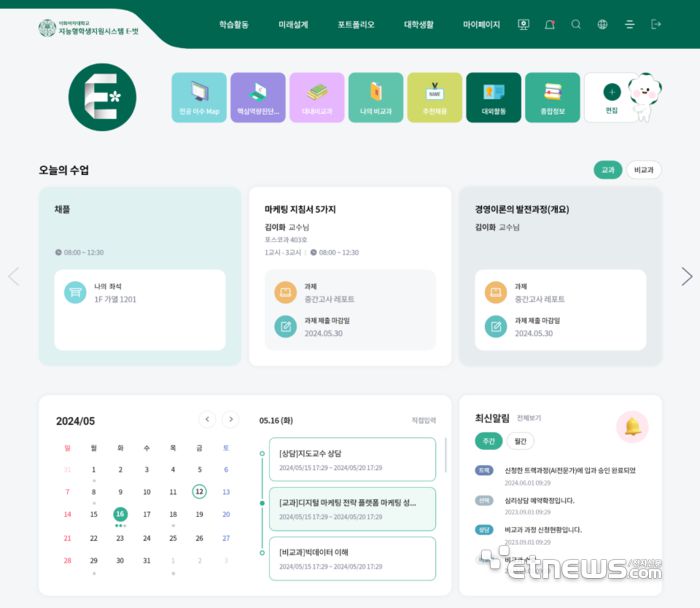Open the 포트폴리오 menu
Image resolution: width=700 pixels, height=608 pixels.
(356, 24)
